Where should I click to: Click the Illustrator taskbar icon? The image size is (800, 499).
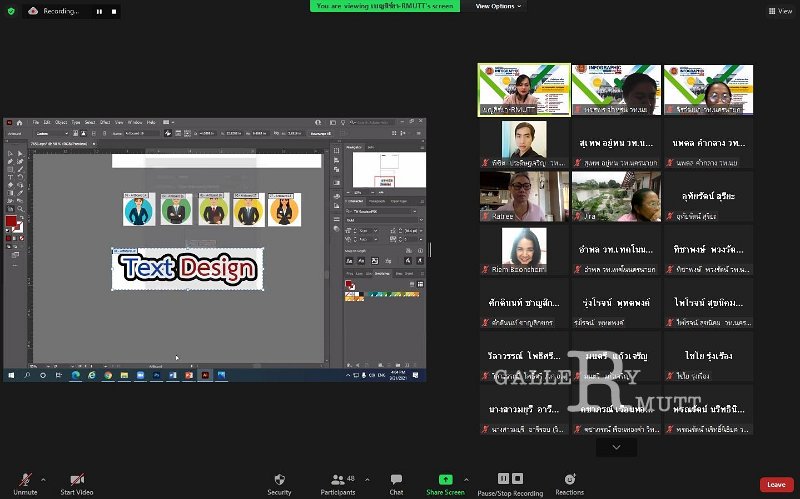click(205, 375)
